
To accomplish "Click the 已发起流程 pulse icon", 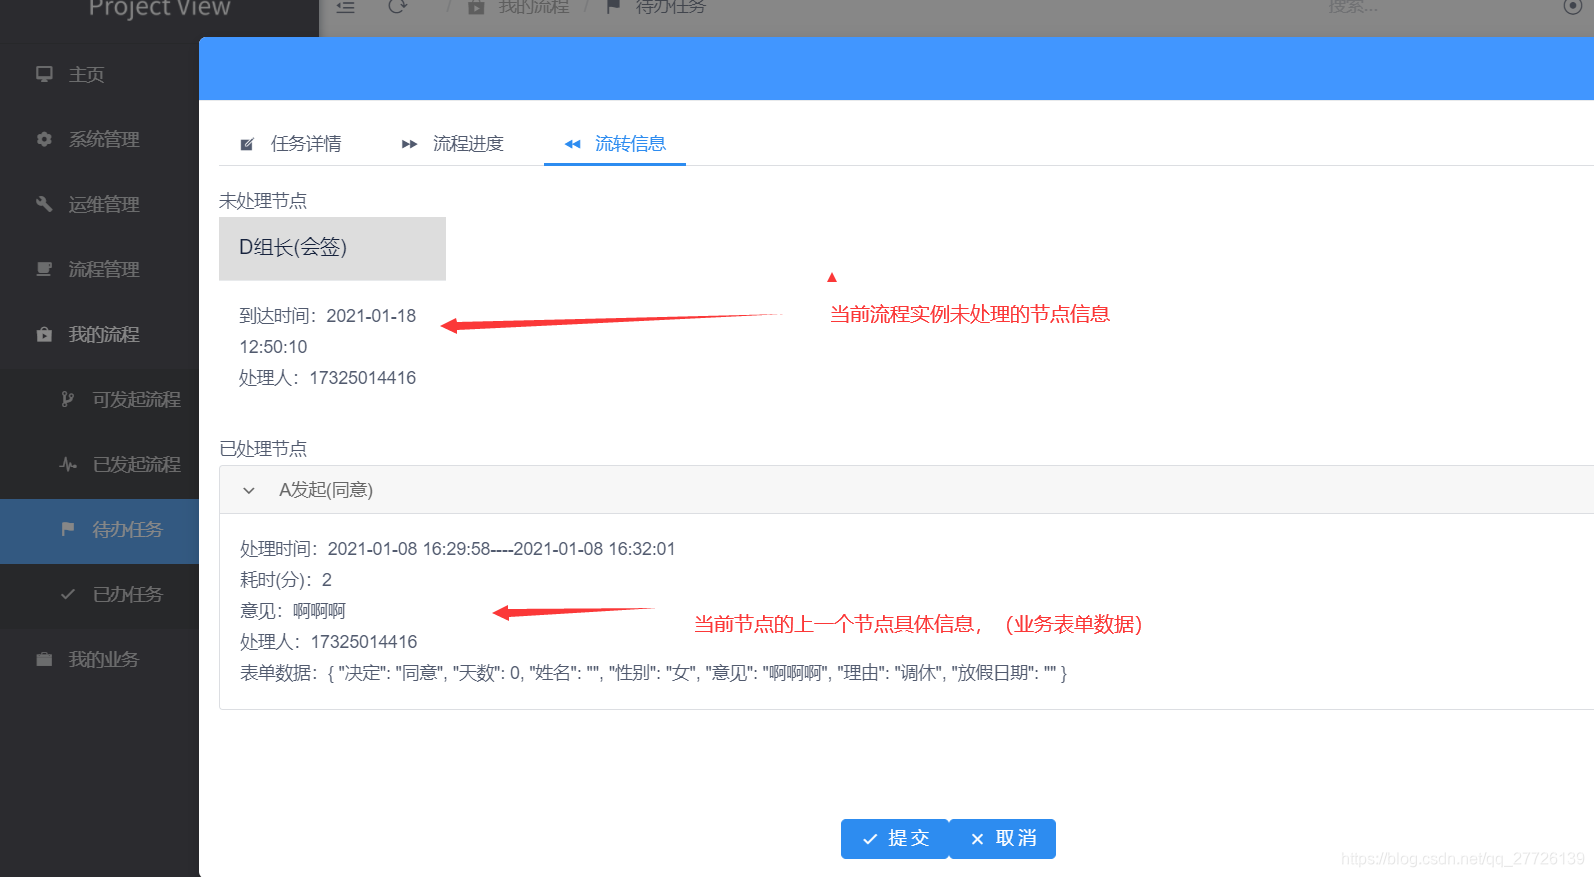I will pos(68,464).
